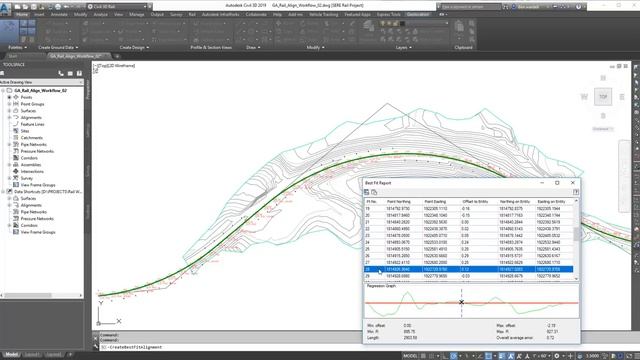Open the Analyze ribbon tab
This screenshot has height=360, width=640.
tap(100, 14)
